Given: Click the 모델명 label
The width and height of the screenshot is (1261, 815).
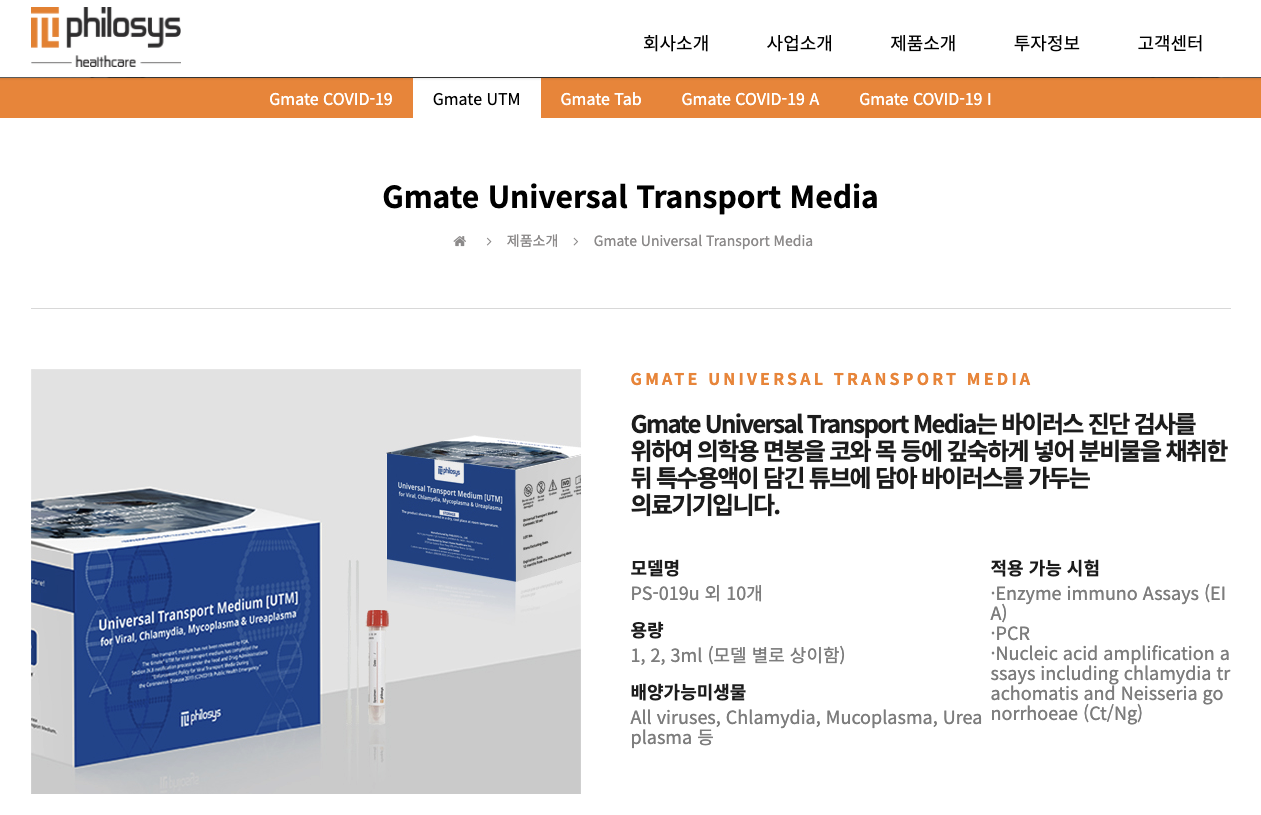Looking at the screenshot, I should [x=655, y=568].
